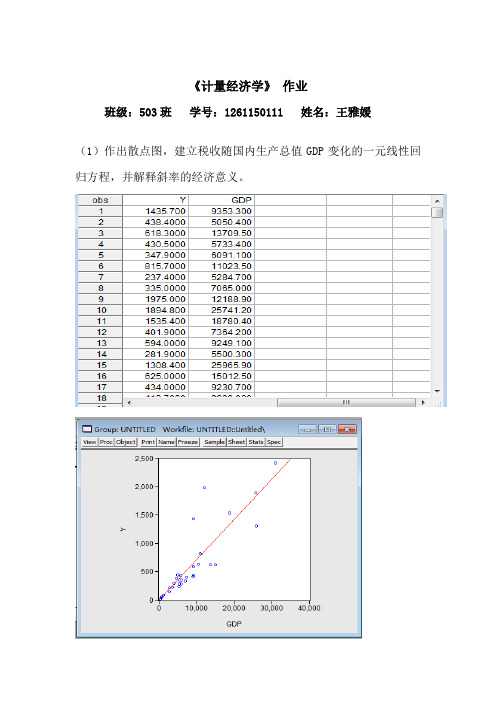Screen dimensions: 496x702
Task: Open Spec view in Group toolbar
Action: click(274, 442)
